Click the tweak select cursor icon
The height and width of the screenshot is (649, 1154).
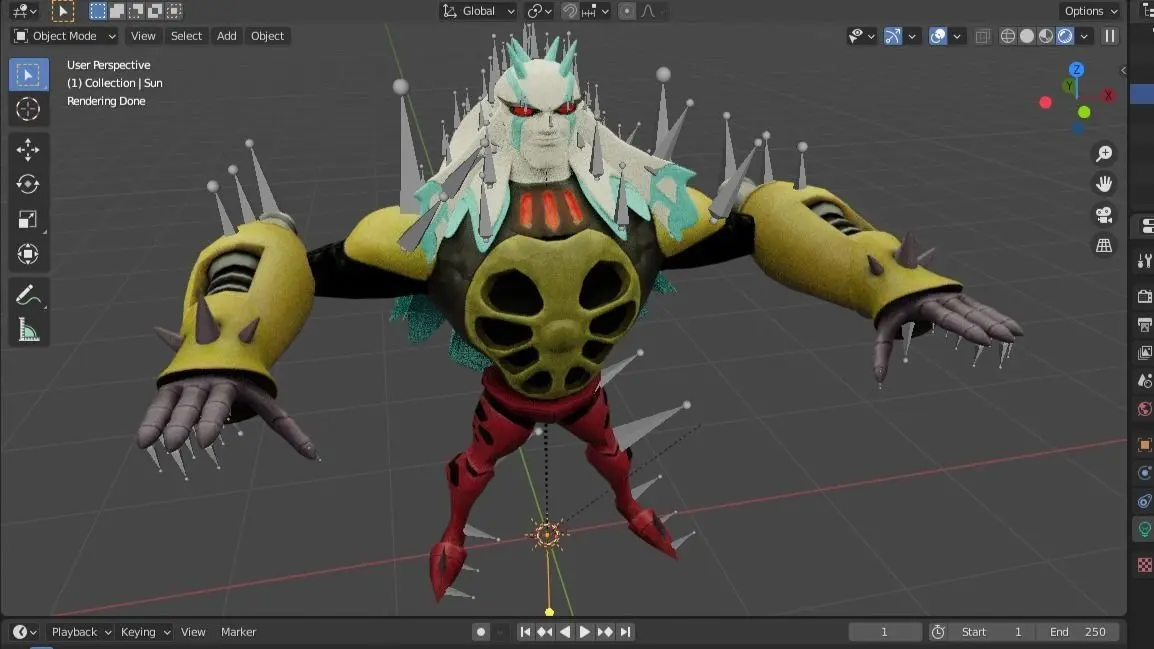click(x=63, y=11)
